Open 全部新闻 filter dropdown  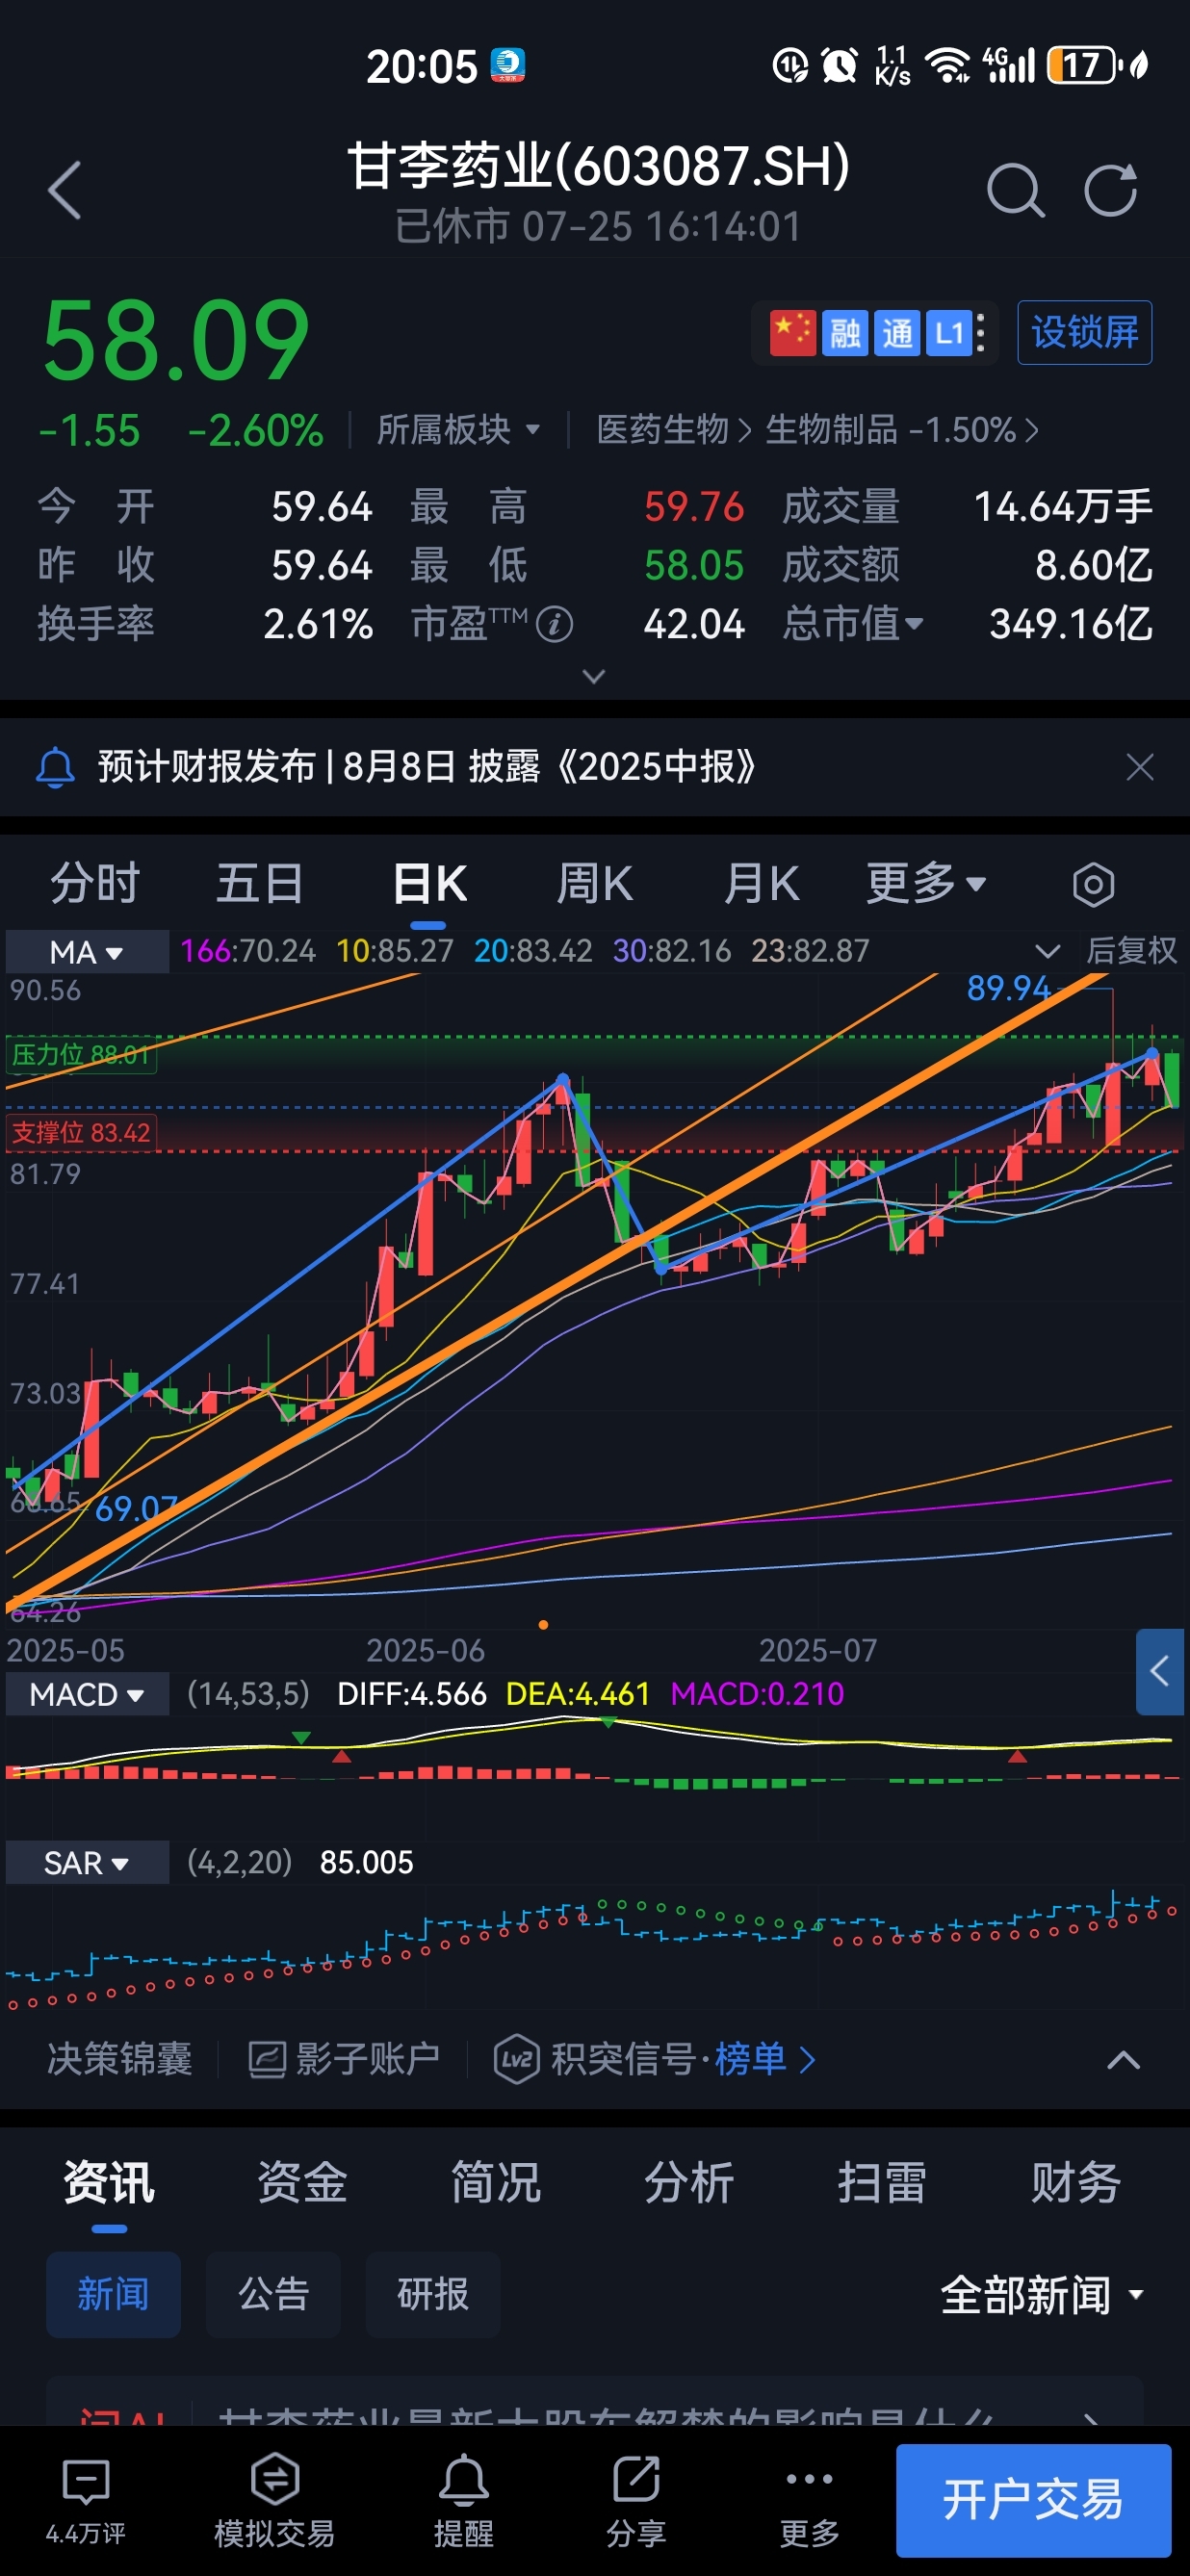[1042, 2295]
